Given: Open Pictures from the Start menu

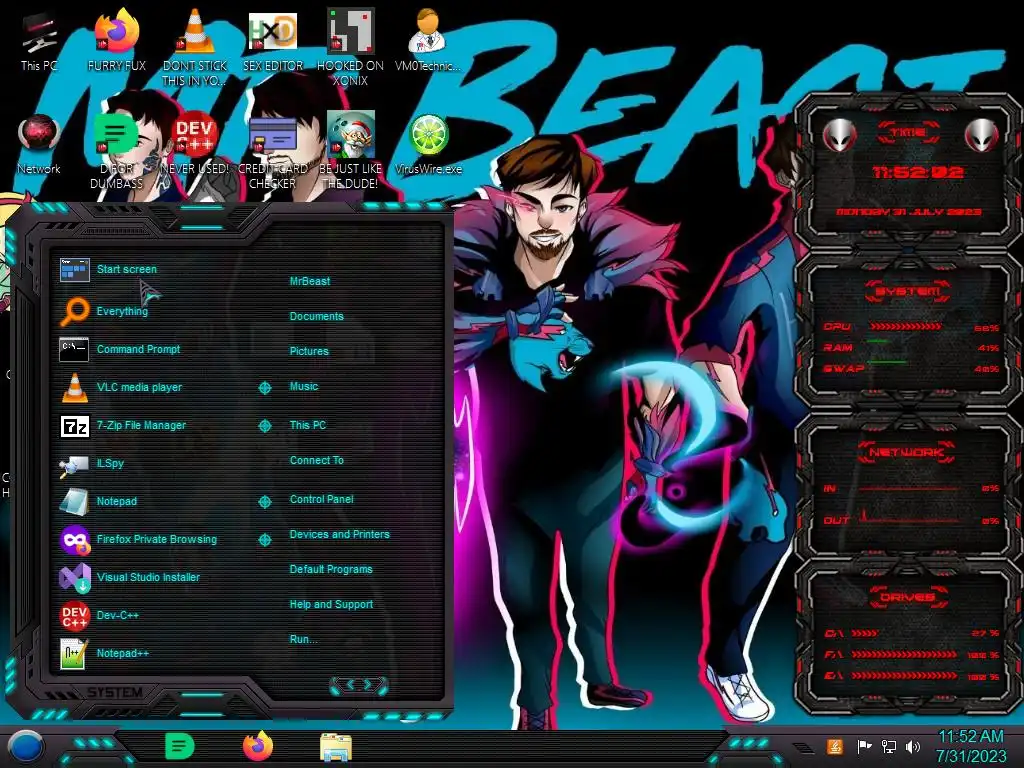Looking at the screenshot, I should click(309, 351).
